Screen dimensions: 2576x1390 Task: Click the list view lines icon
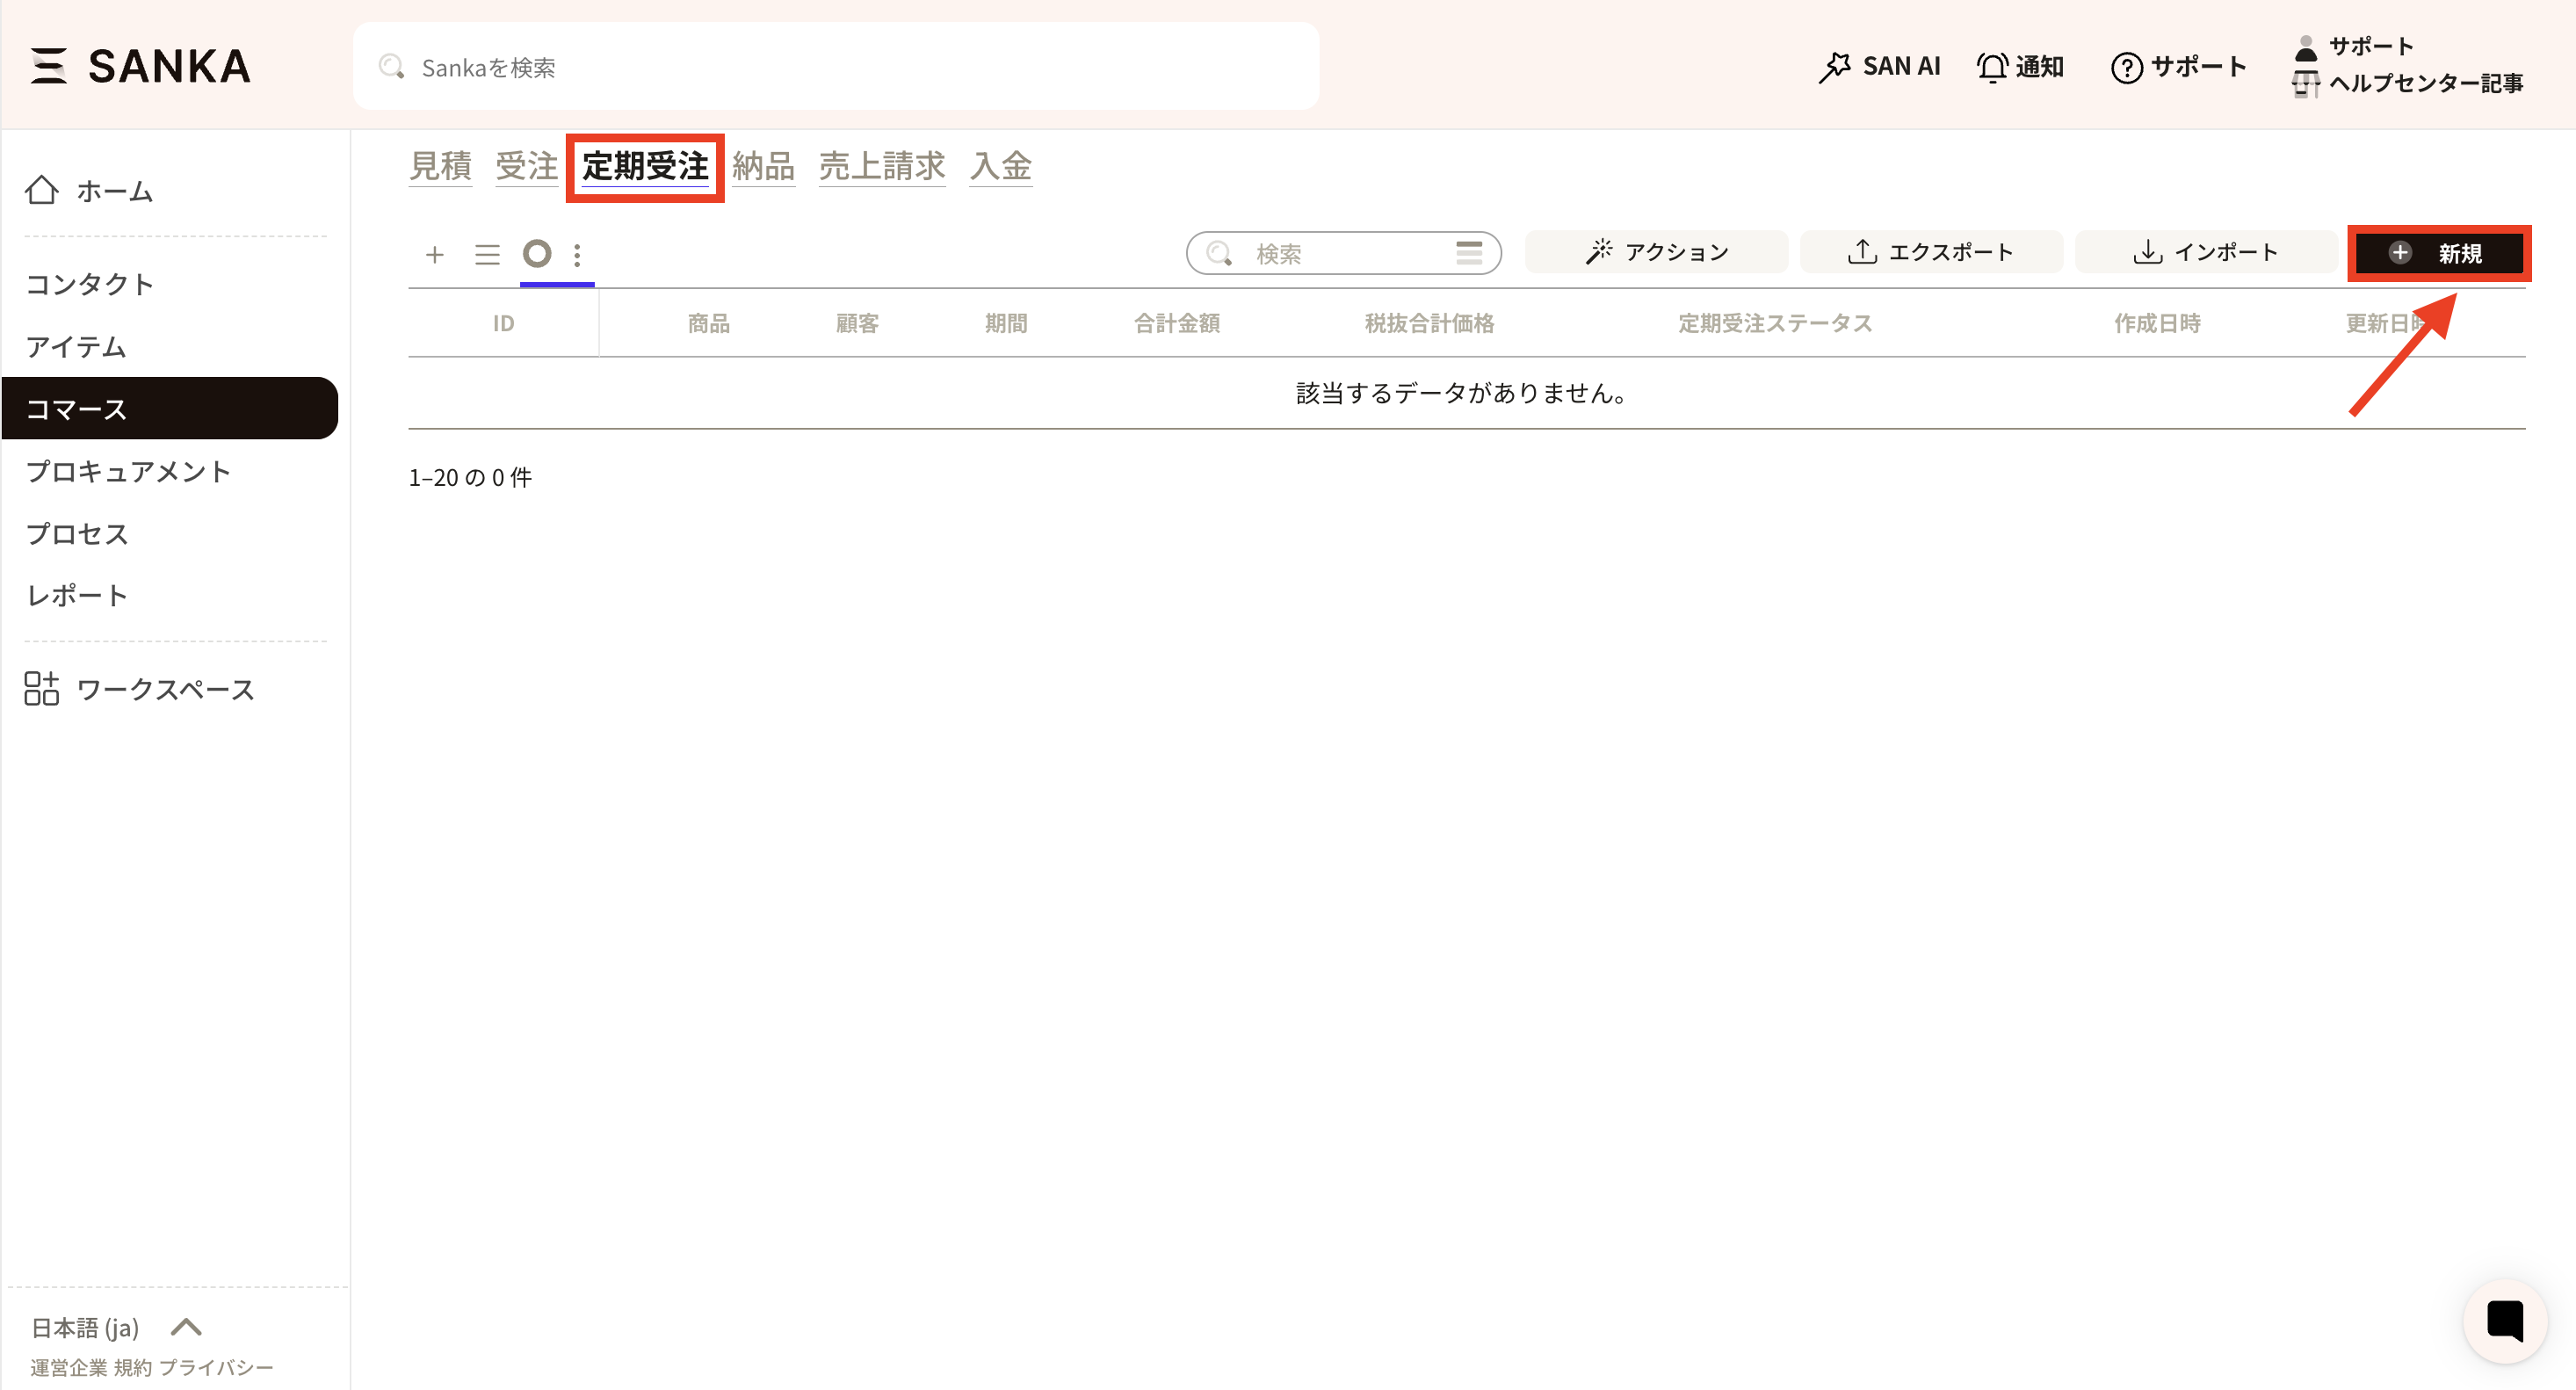(x=487, y=255)
